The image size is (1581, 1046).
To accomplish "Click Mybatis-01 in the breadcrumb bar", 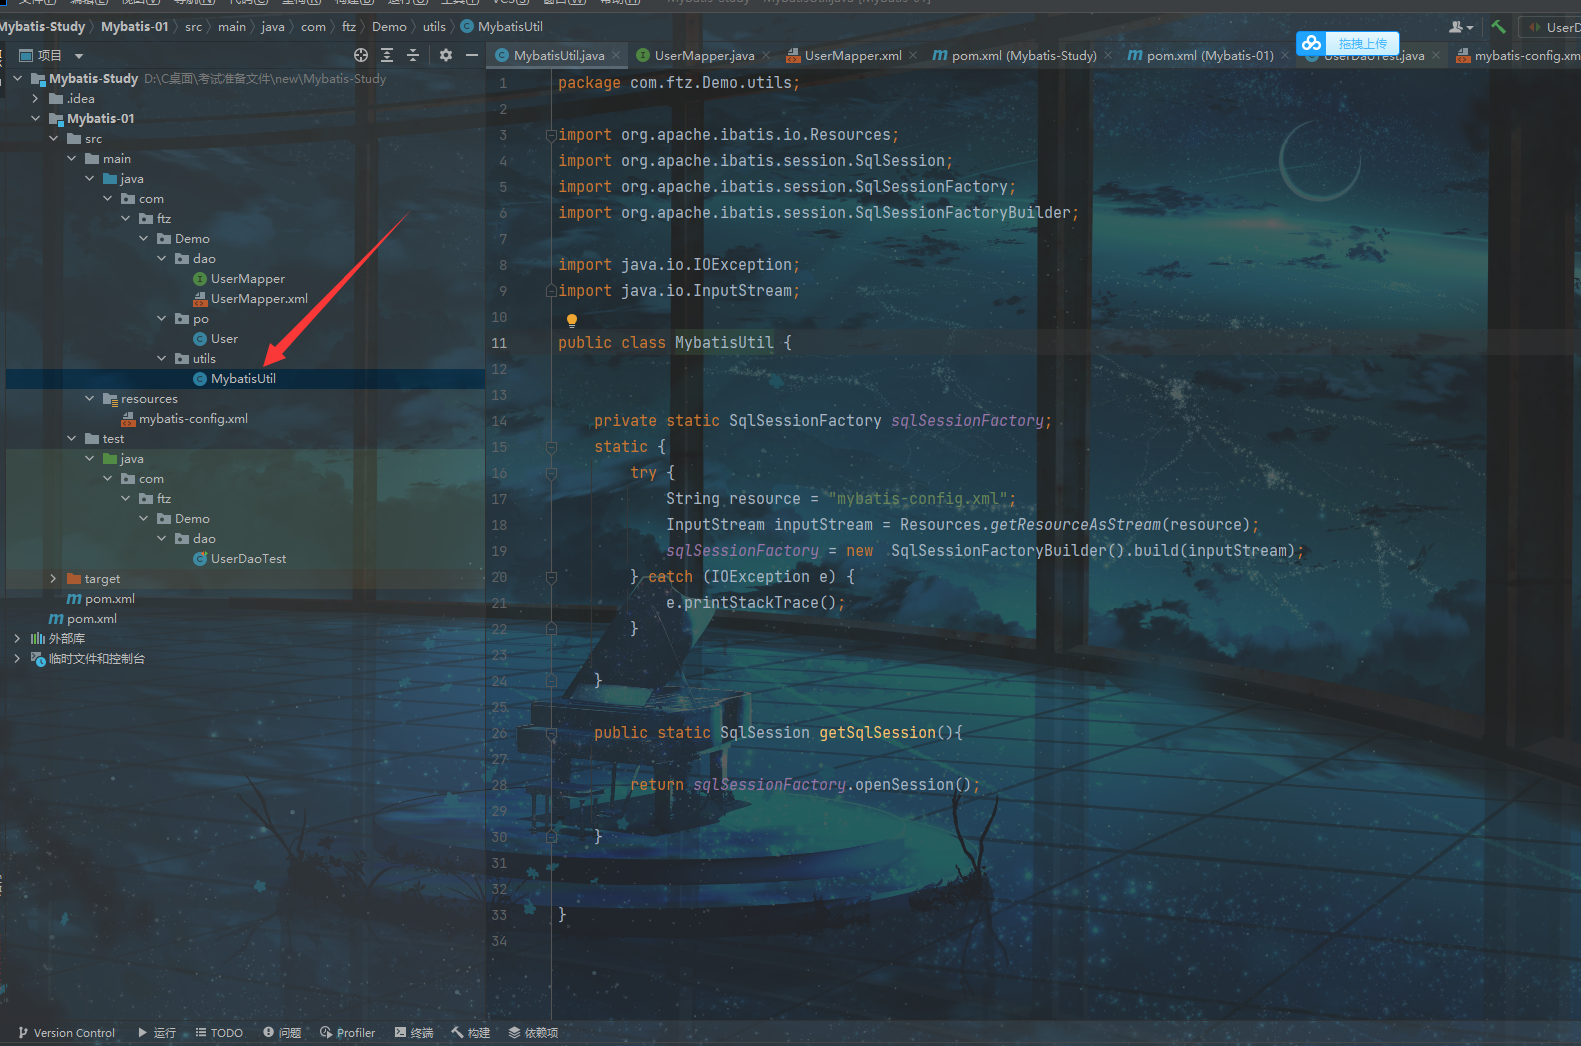I will (x=134, y=27).
